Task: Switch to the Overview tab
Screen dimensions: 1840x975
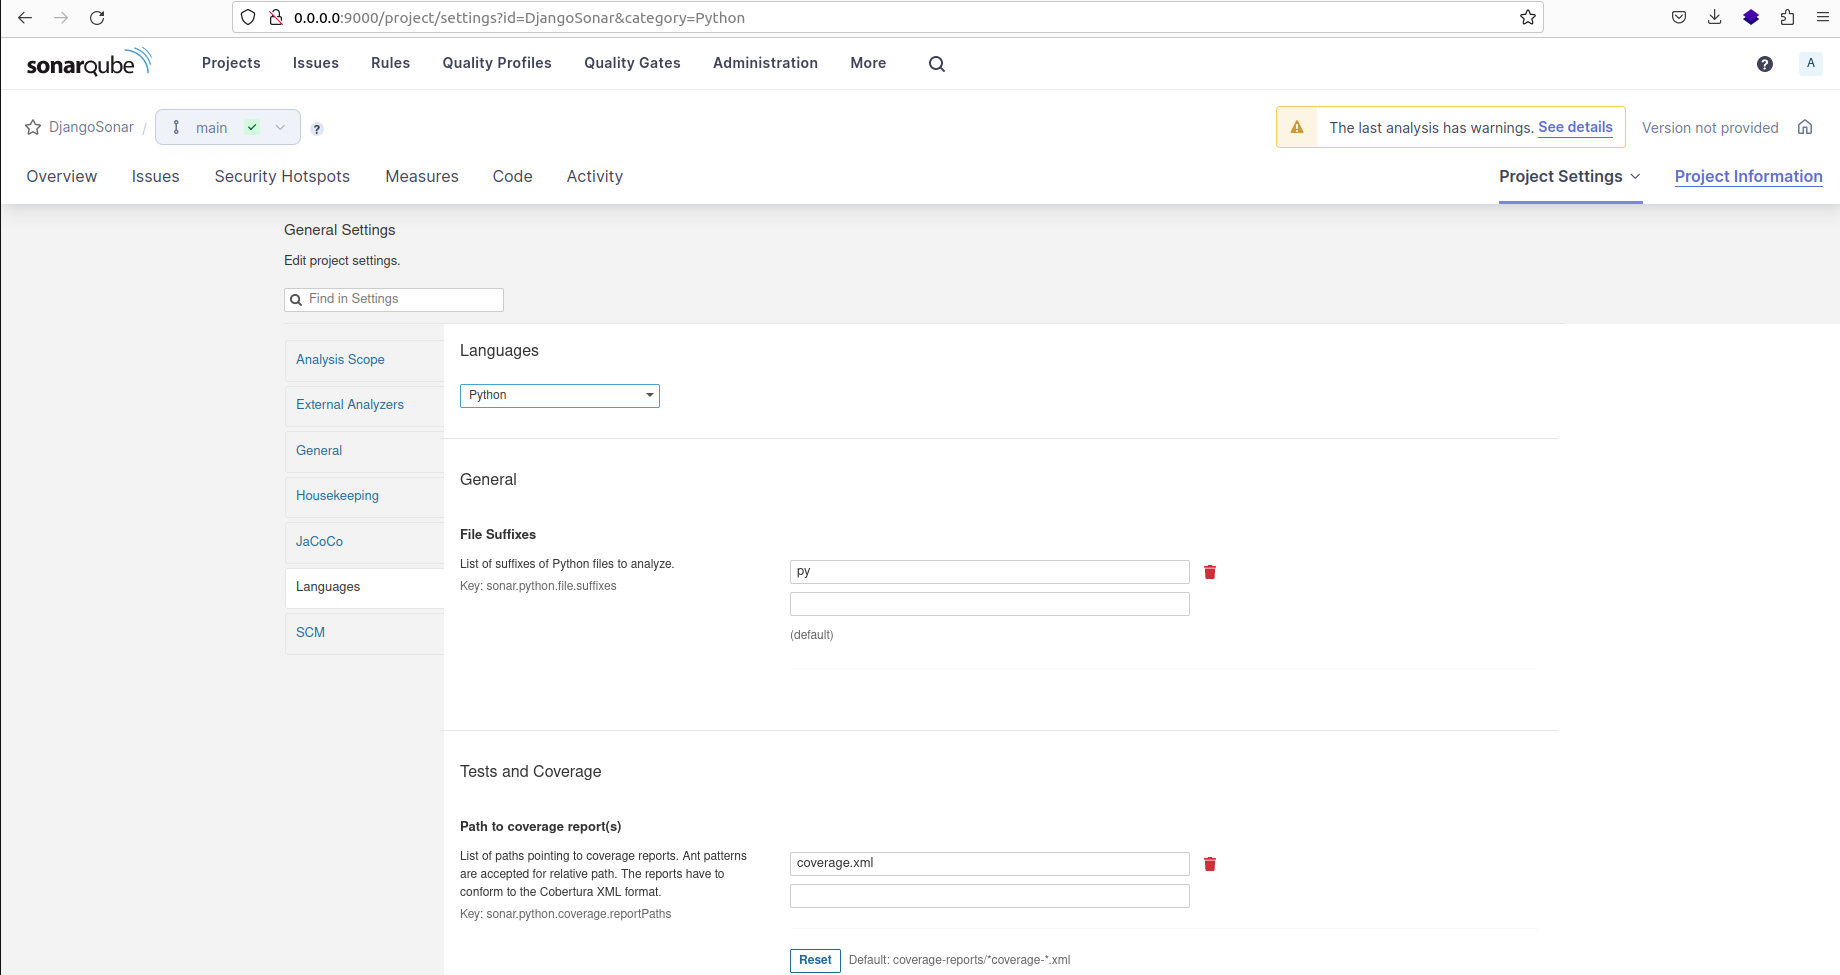Action: click(x=62, y=176)
